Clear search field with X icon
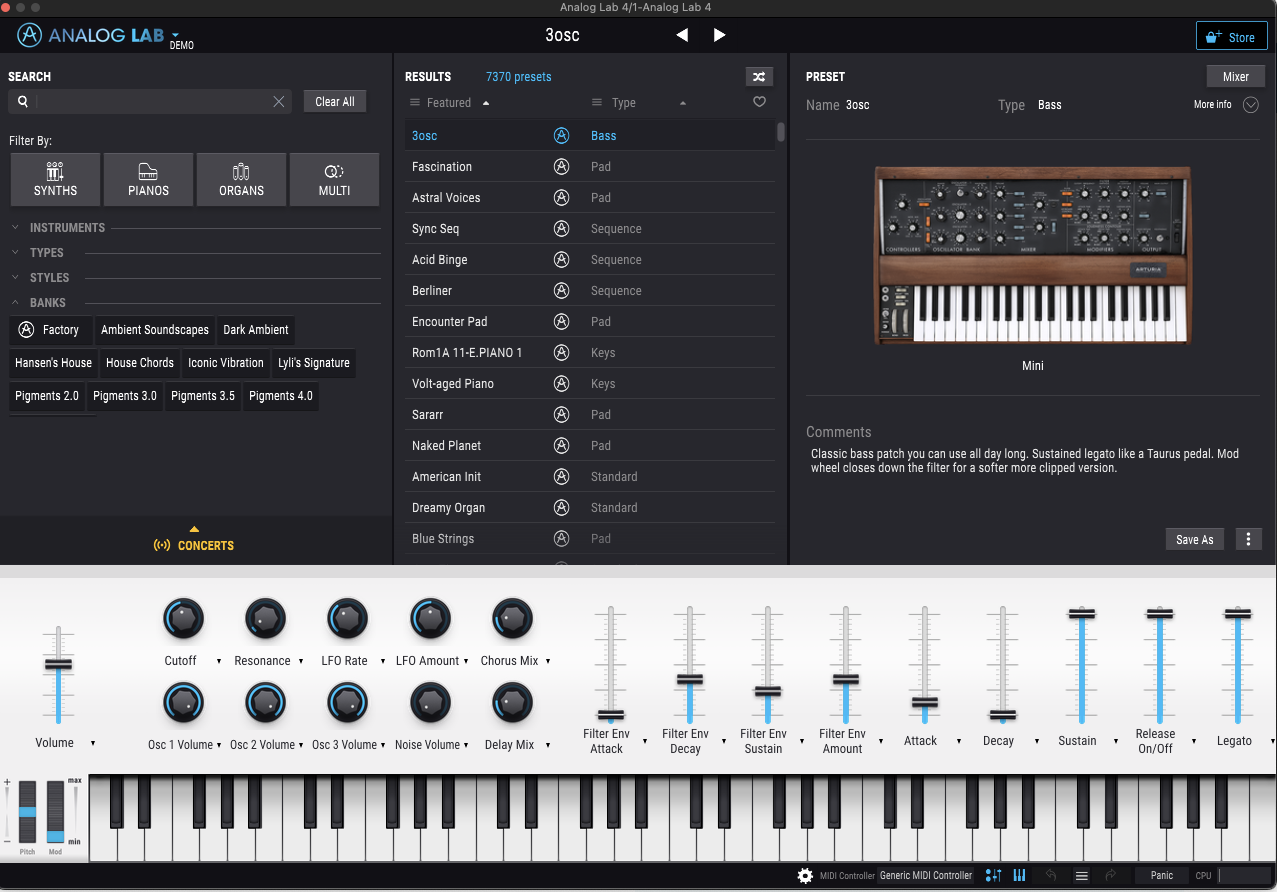Image resolution: width=1277 pixels, height=892 pixels. [279, 101]
